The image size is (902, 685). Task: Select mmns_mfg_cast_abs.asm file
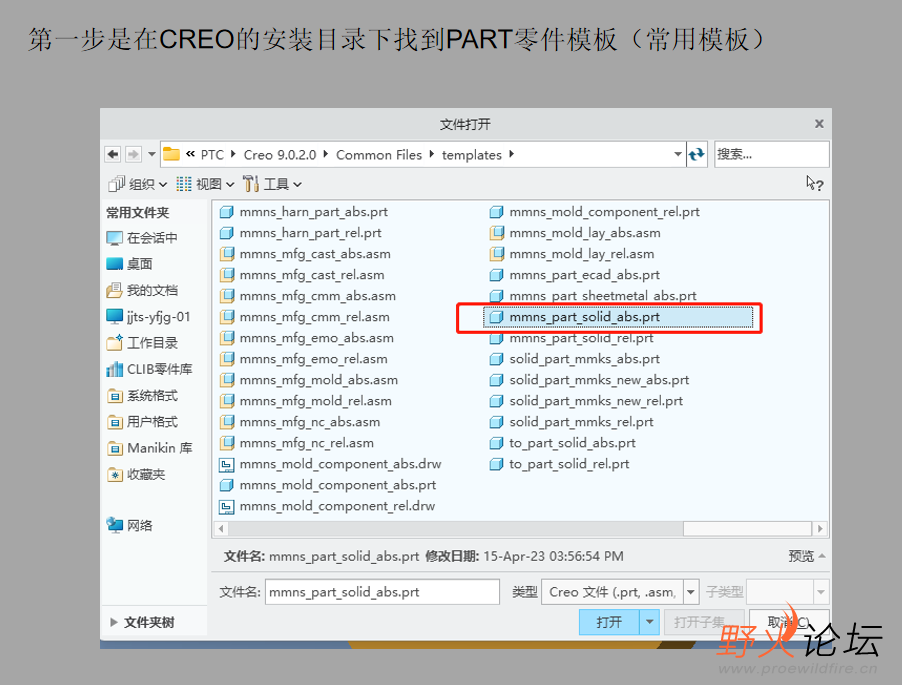click(305, 254)
